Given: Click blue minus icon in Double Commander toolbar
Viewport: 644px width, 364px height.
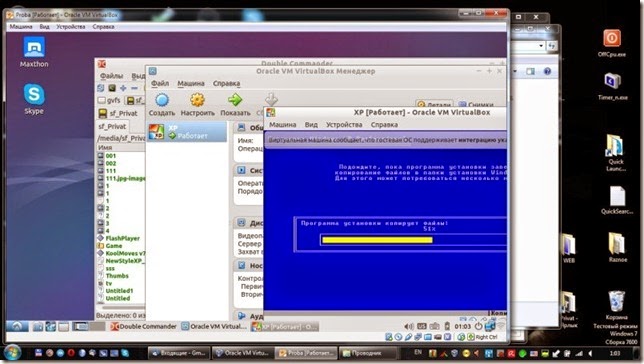Looking at the screenshot, I should [x=134, y=88].
